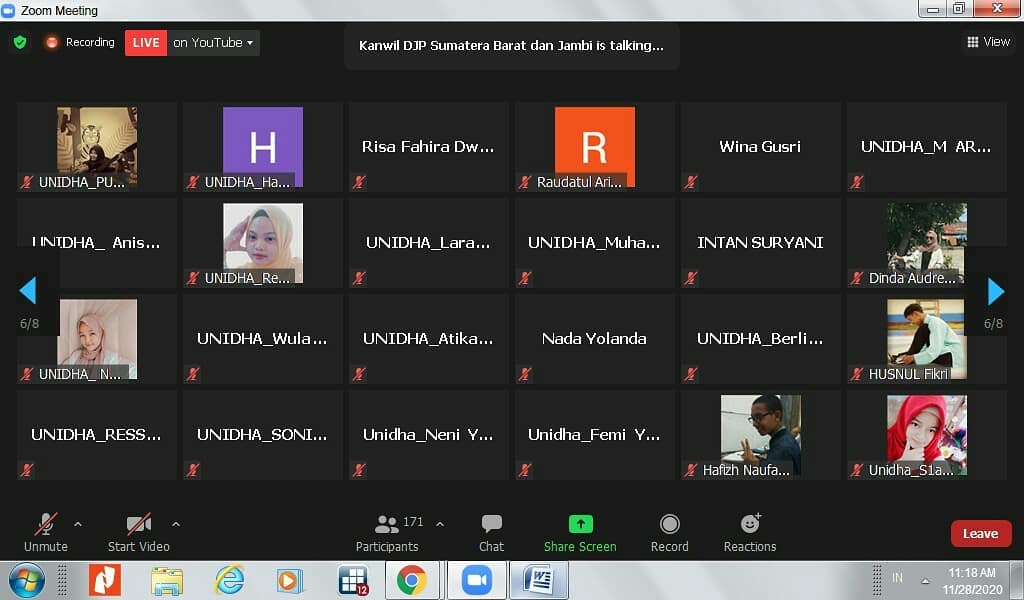Select UNIDHA_ Anis... participant tile

click(97, 243)
